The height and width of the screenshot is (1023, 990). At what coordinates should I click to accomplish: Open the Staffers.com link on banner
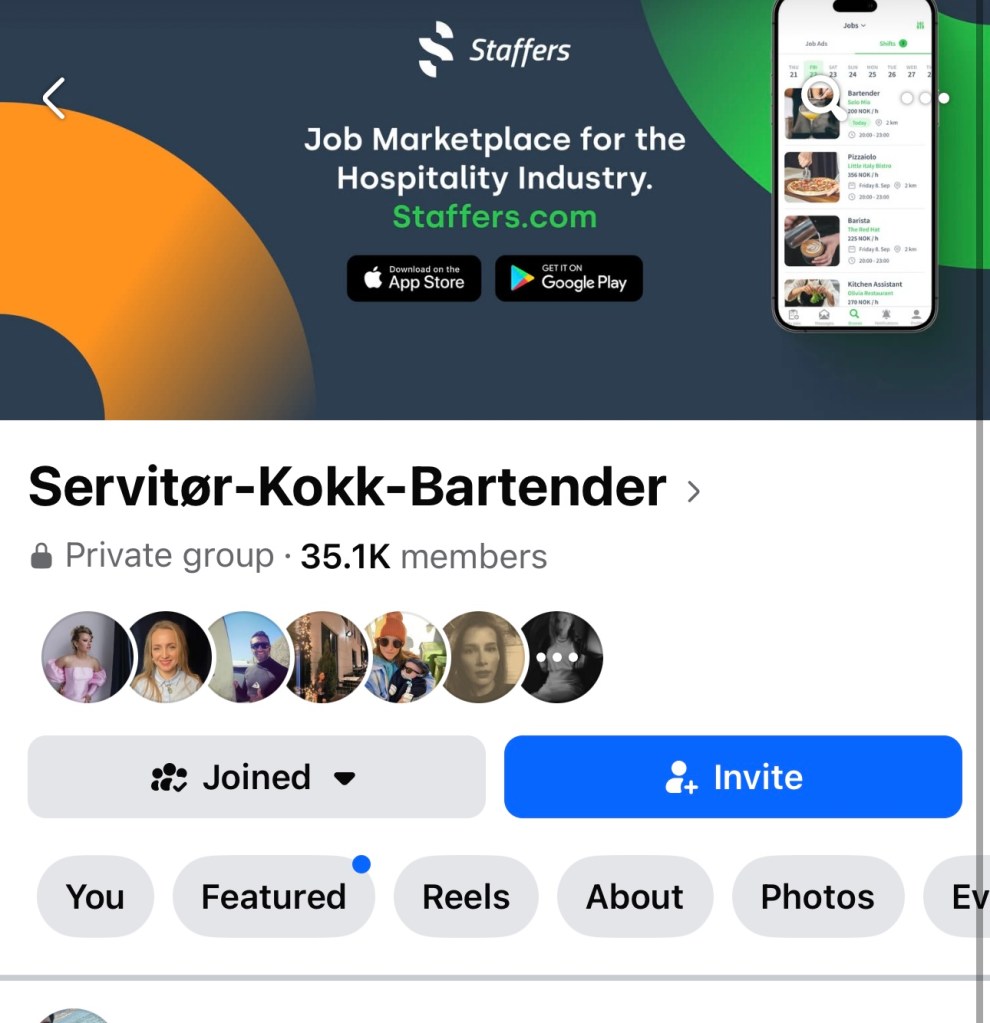[495, 217]
